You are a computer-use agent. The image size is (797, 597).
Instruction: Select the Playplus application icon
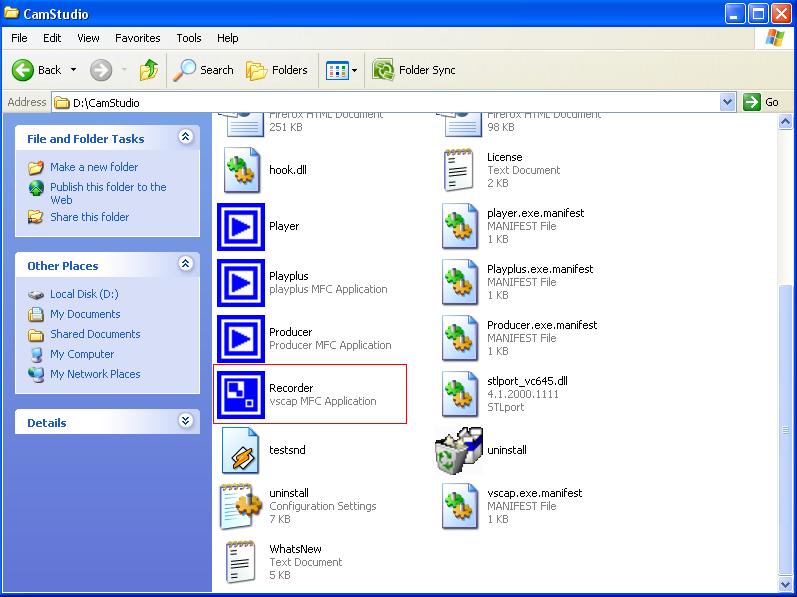[x=241, y=282]
